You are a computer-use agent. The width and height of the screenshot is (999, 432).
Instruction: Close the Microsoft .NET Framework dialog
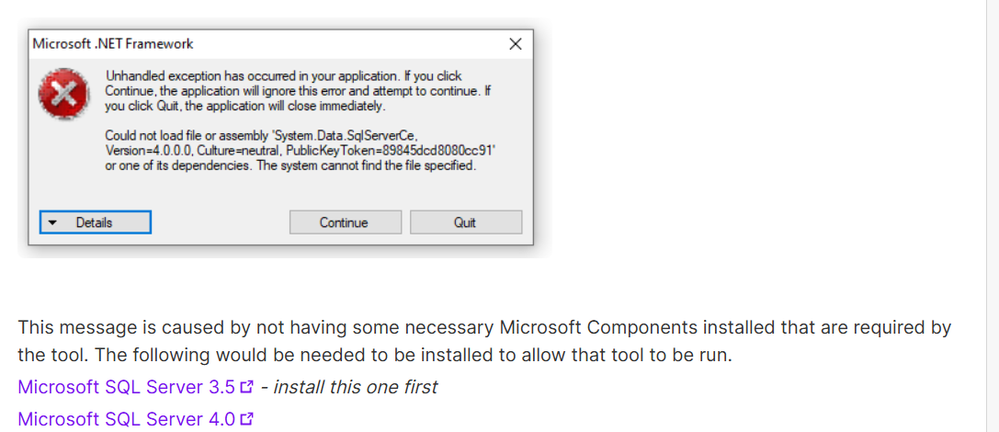(515, 44)
